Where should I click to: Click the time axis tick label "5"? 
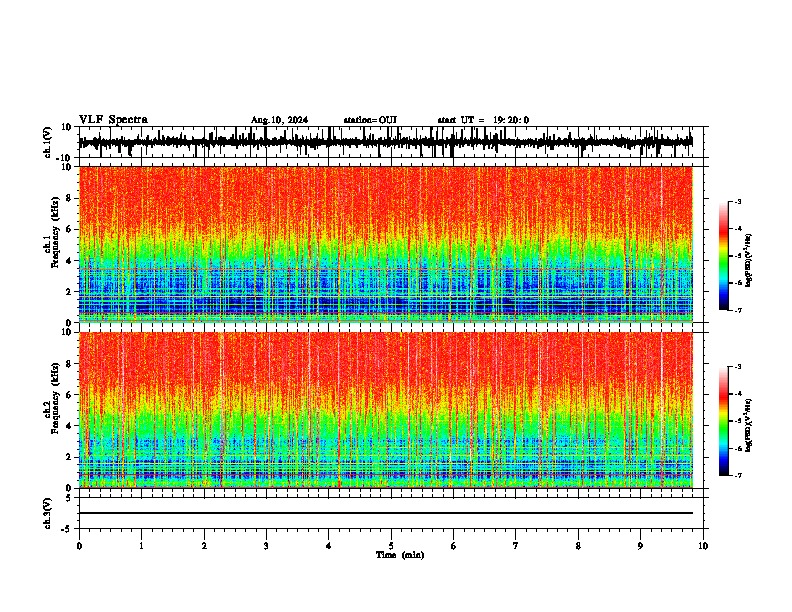[391, 546]
